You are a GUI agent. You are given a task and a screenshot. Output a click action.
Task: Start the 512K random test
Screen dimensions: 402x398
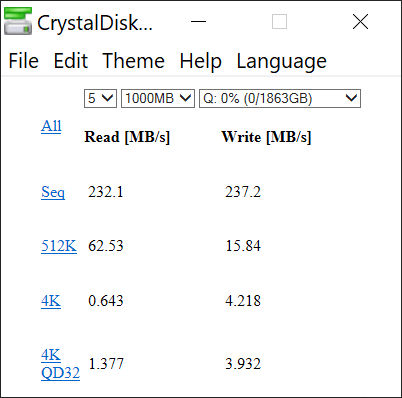point(59,246)
